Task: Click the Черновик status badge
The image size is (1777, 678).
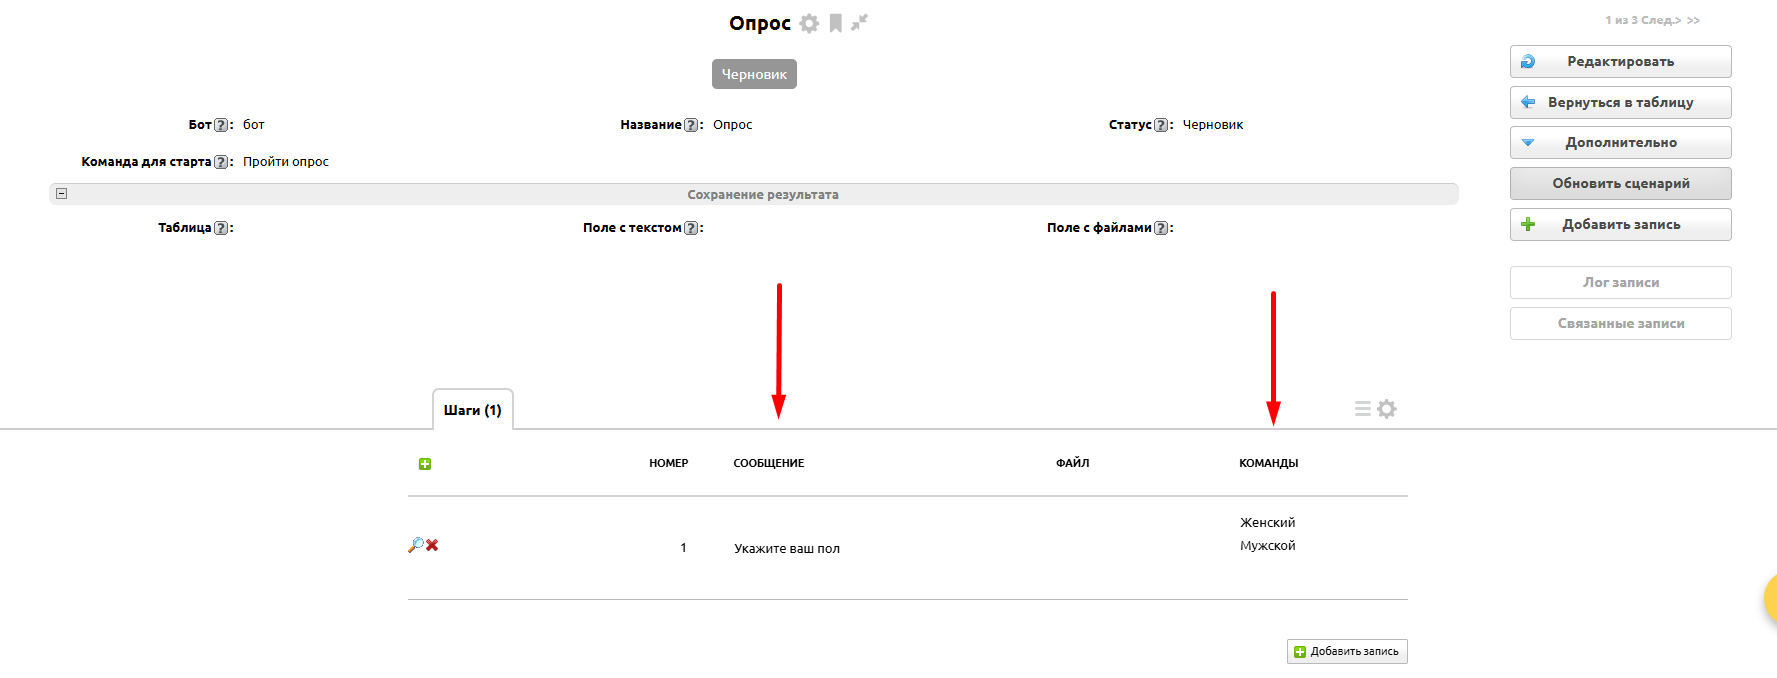Action: click(754, 74)
